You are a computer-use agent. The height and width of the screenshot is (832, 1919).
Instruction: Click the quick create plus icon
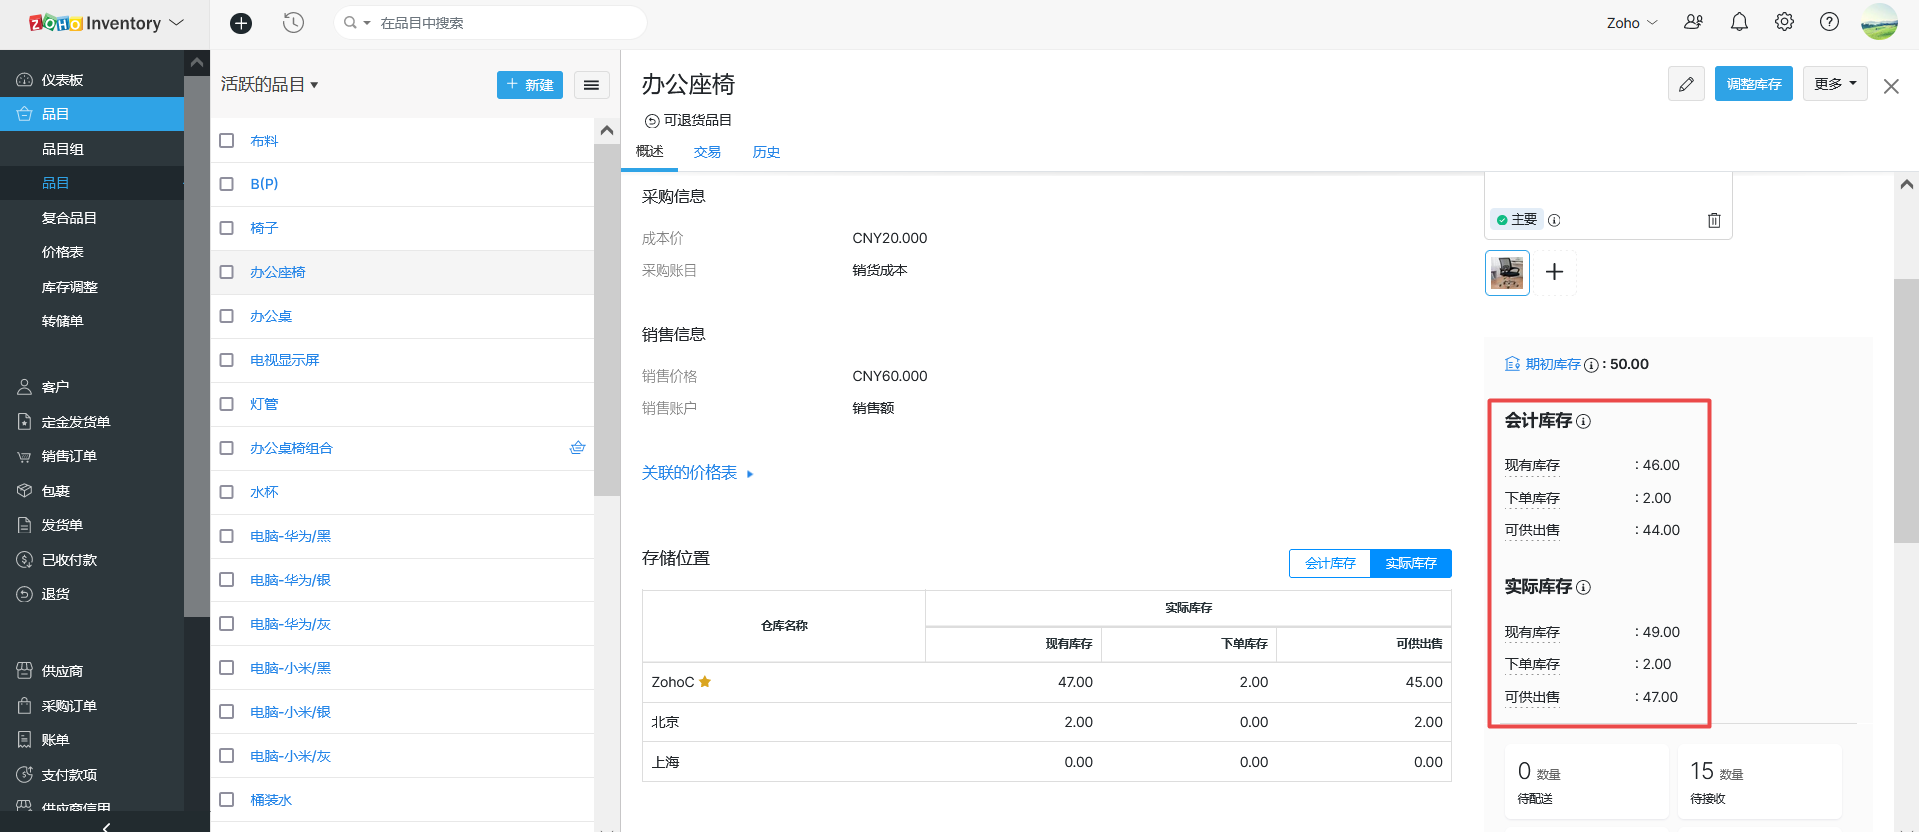pos(241,23)
